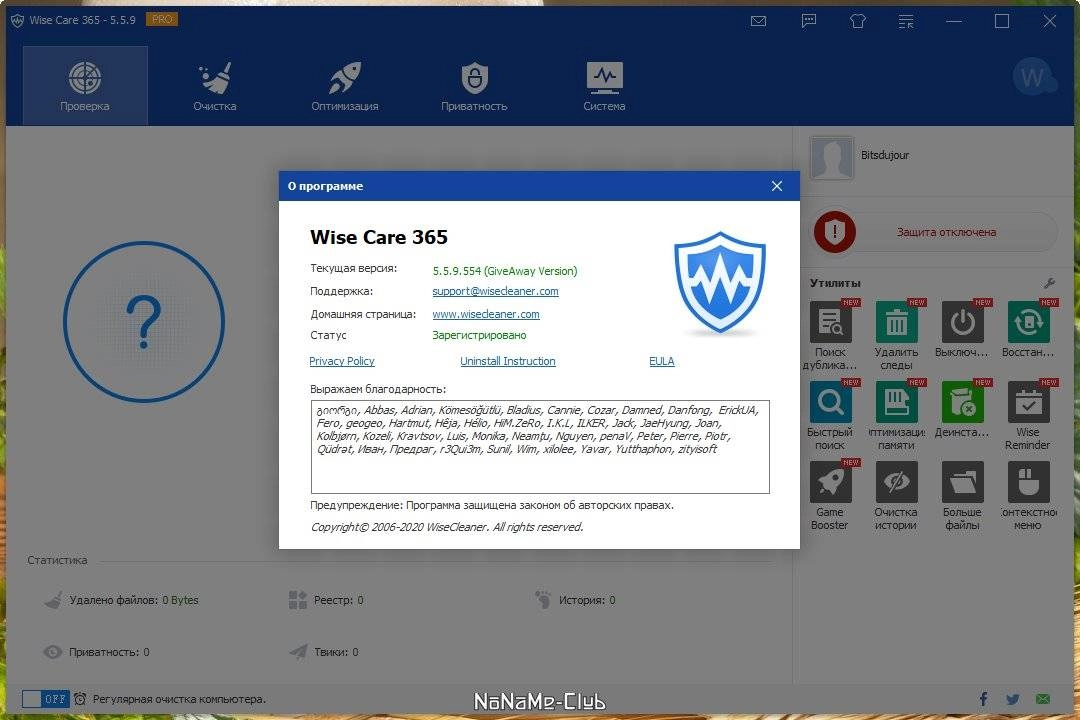Open the Система monitoring tab
Image resolution: width=1080 pixels, height=720 pixels.
[x=604, y=86]
